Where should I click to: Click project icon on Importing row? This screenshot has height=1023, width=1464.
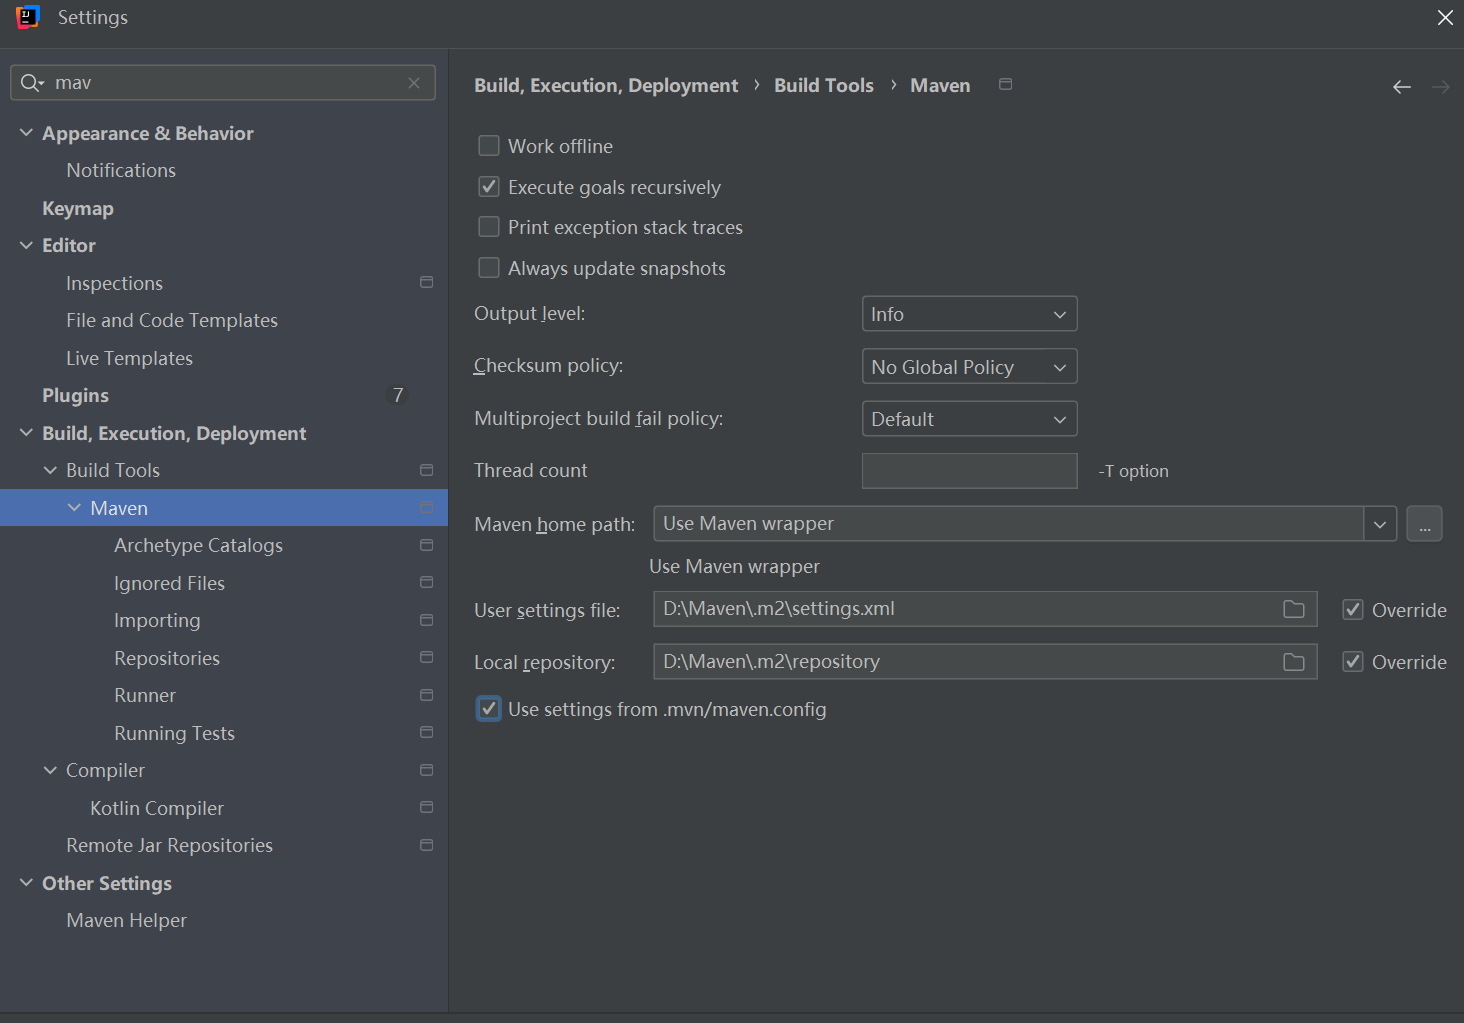(x=427, y=620)
